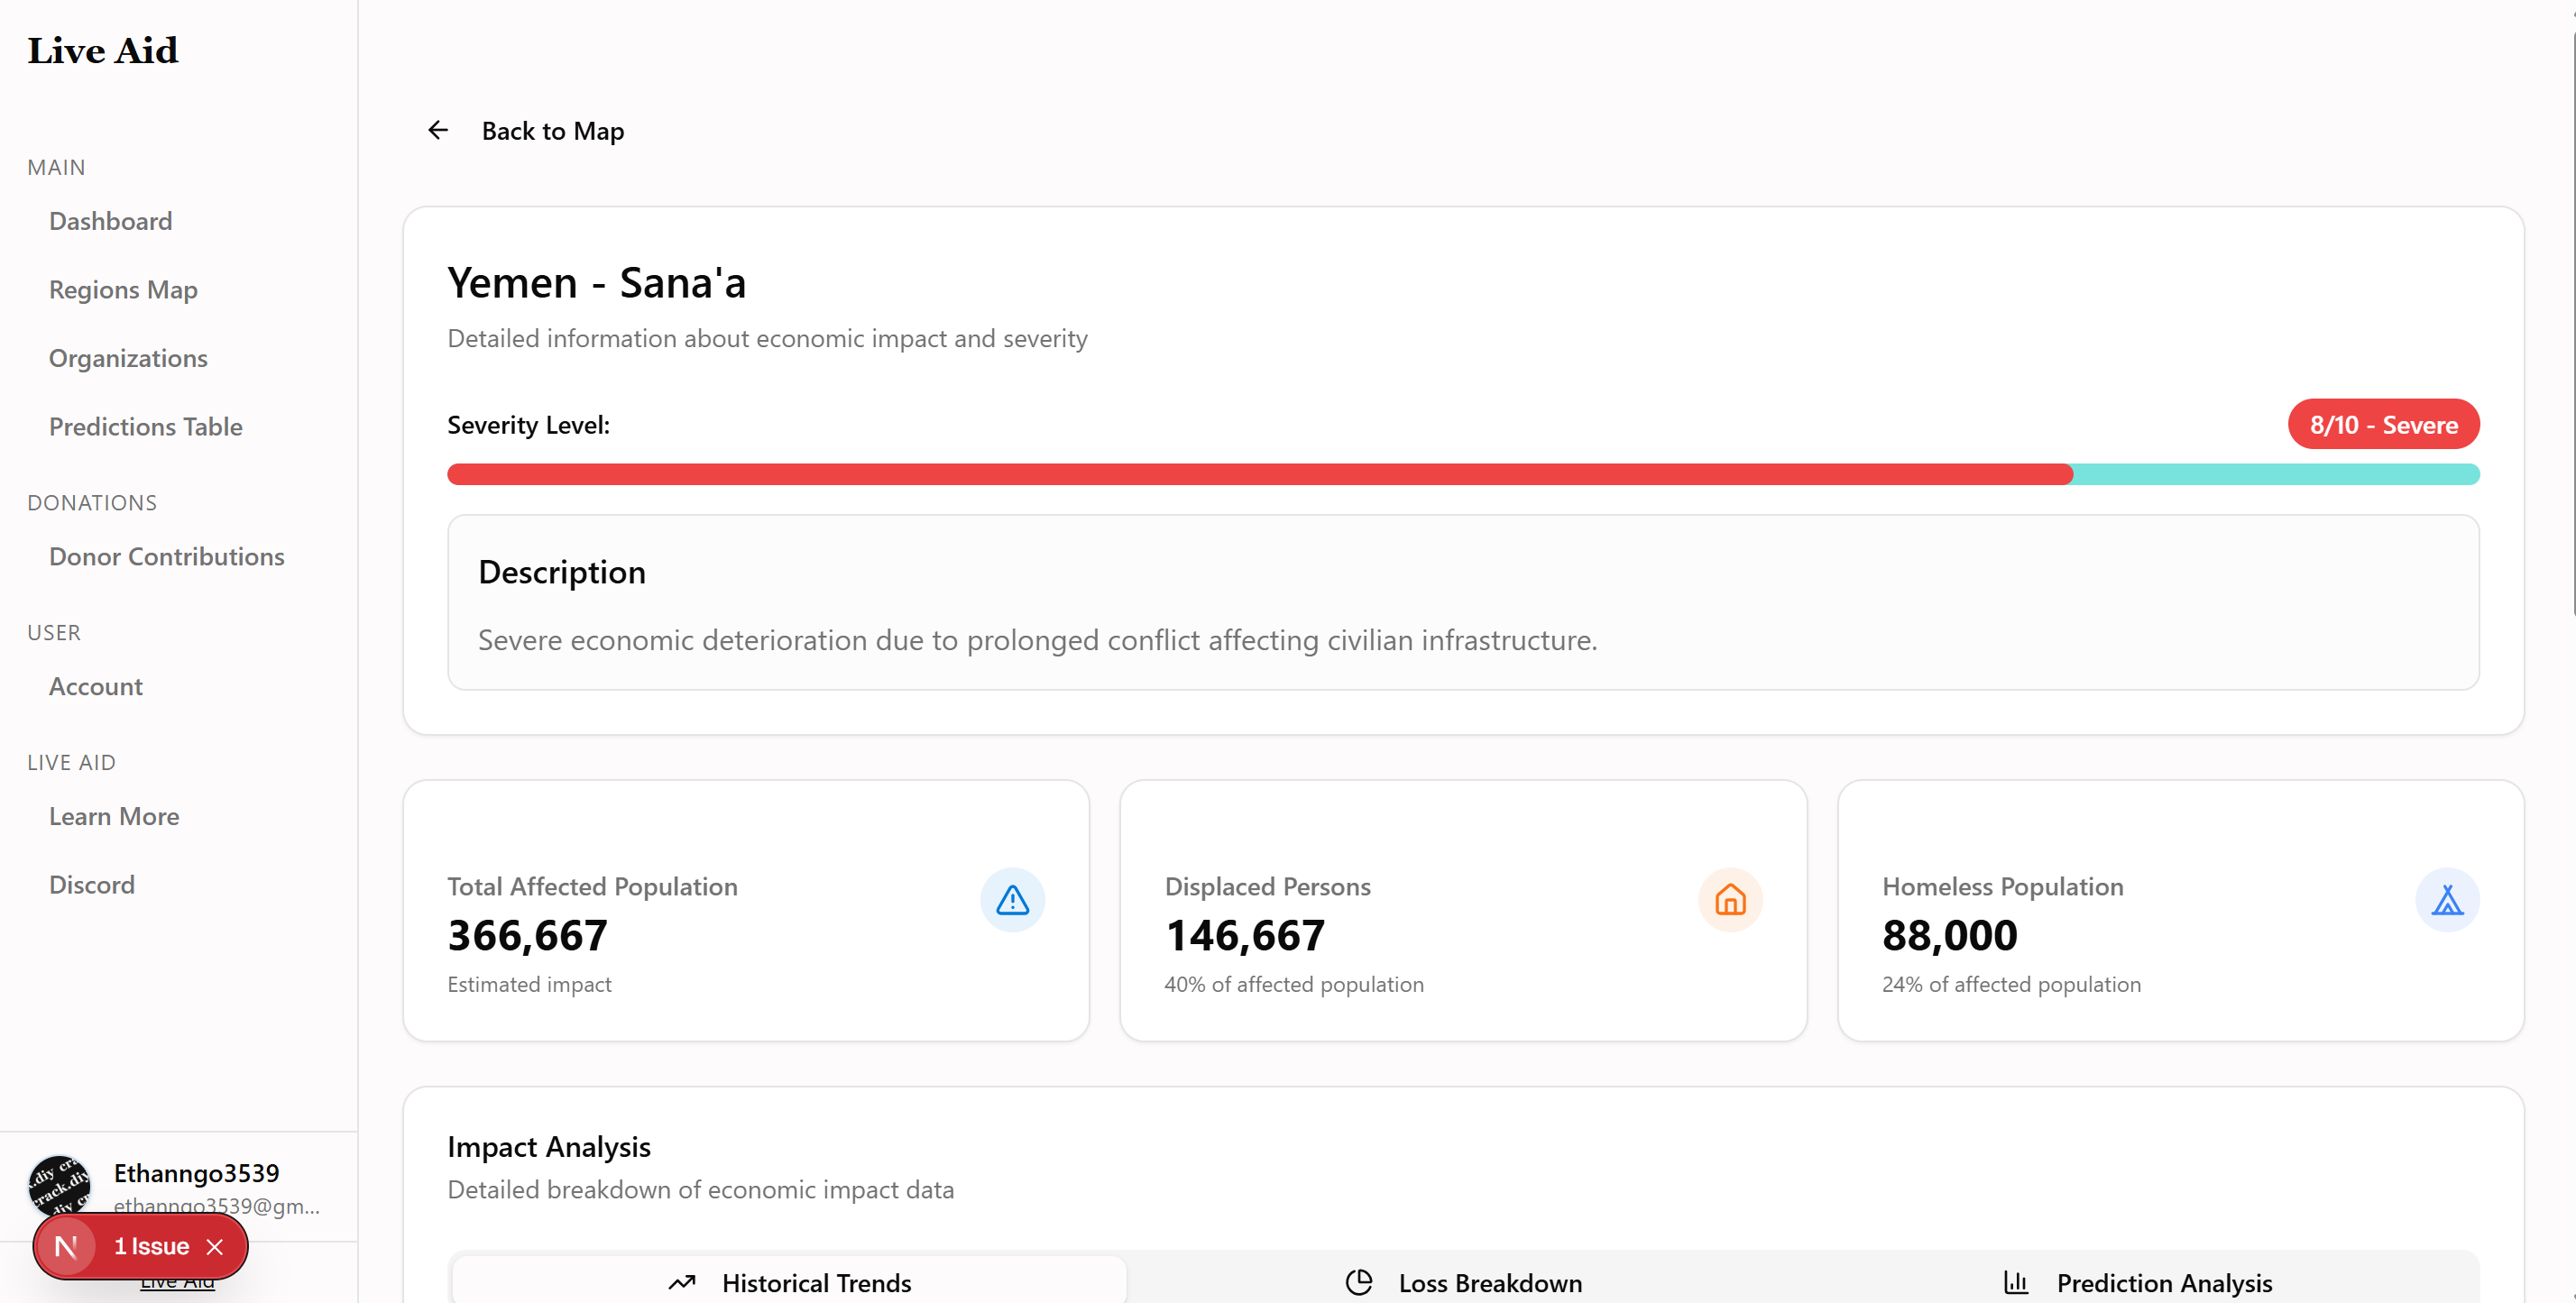Click the pie chart icon for Loss Breakdown
This screenshot has width=2576, height=1303.
point(1358,1282)
